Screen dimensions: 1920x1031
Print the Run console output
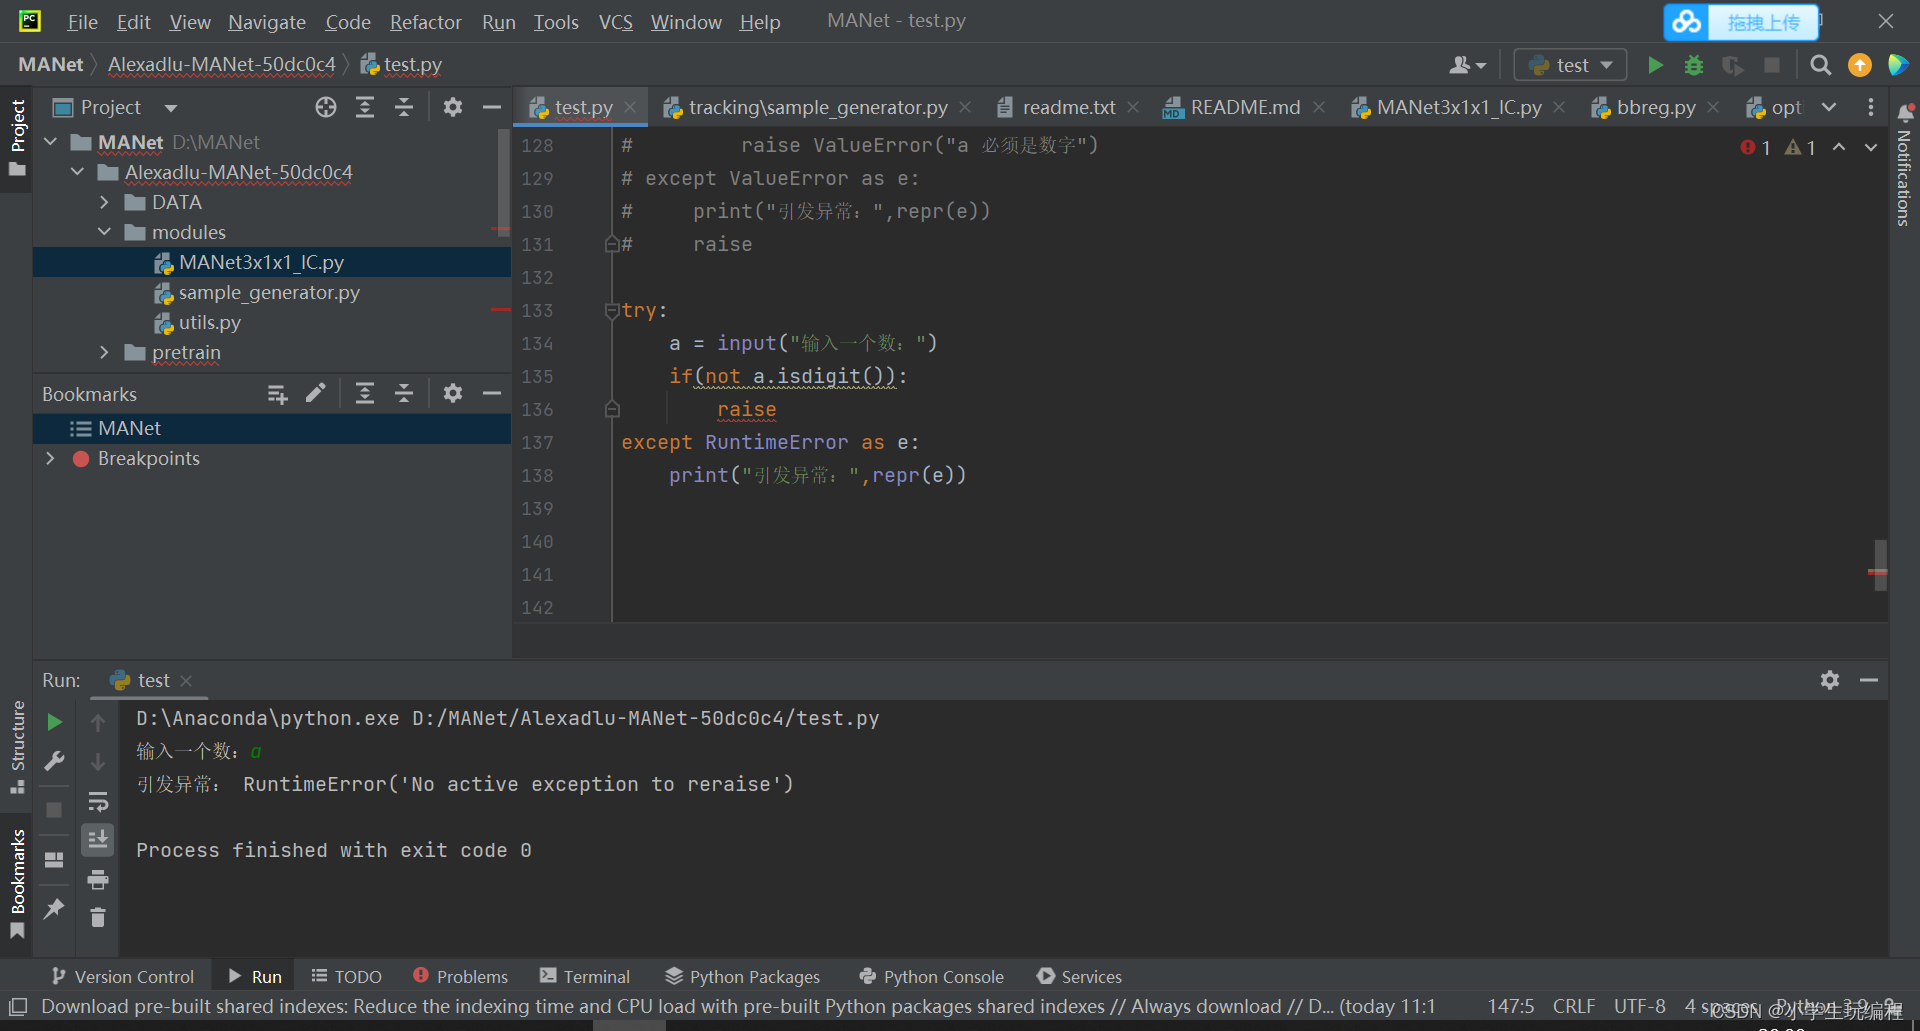98,880
